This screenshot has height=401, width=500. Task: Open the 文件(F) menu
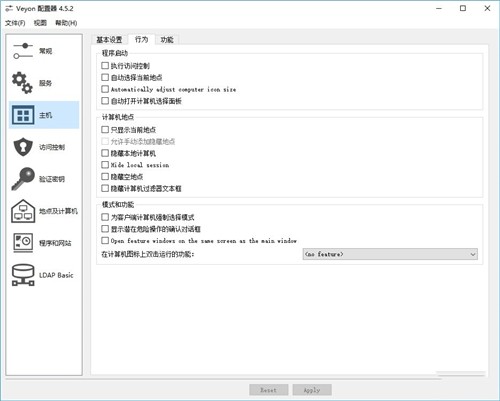click(15, 23)
